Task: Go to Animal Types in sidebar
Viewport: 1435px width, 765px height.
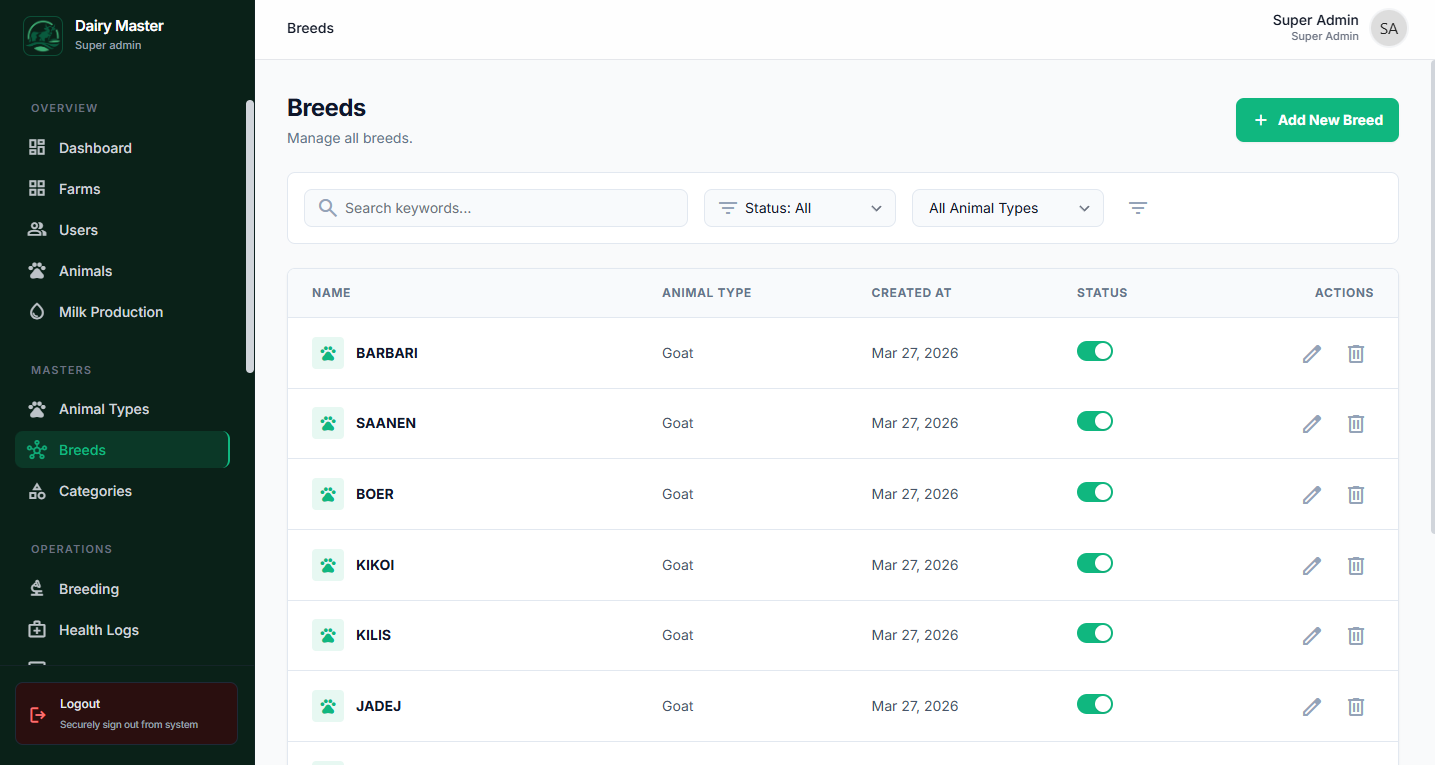Action: click(104, 409)
